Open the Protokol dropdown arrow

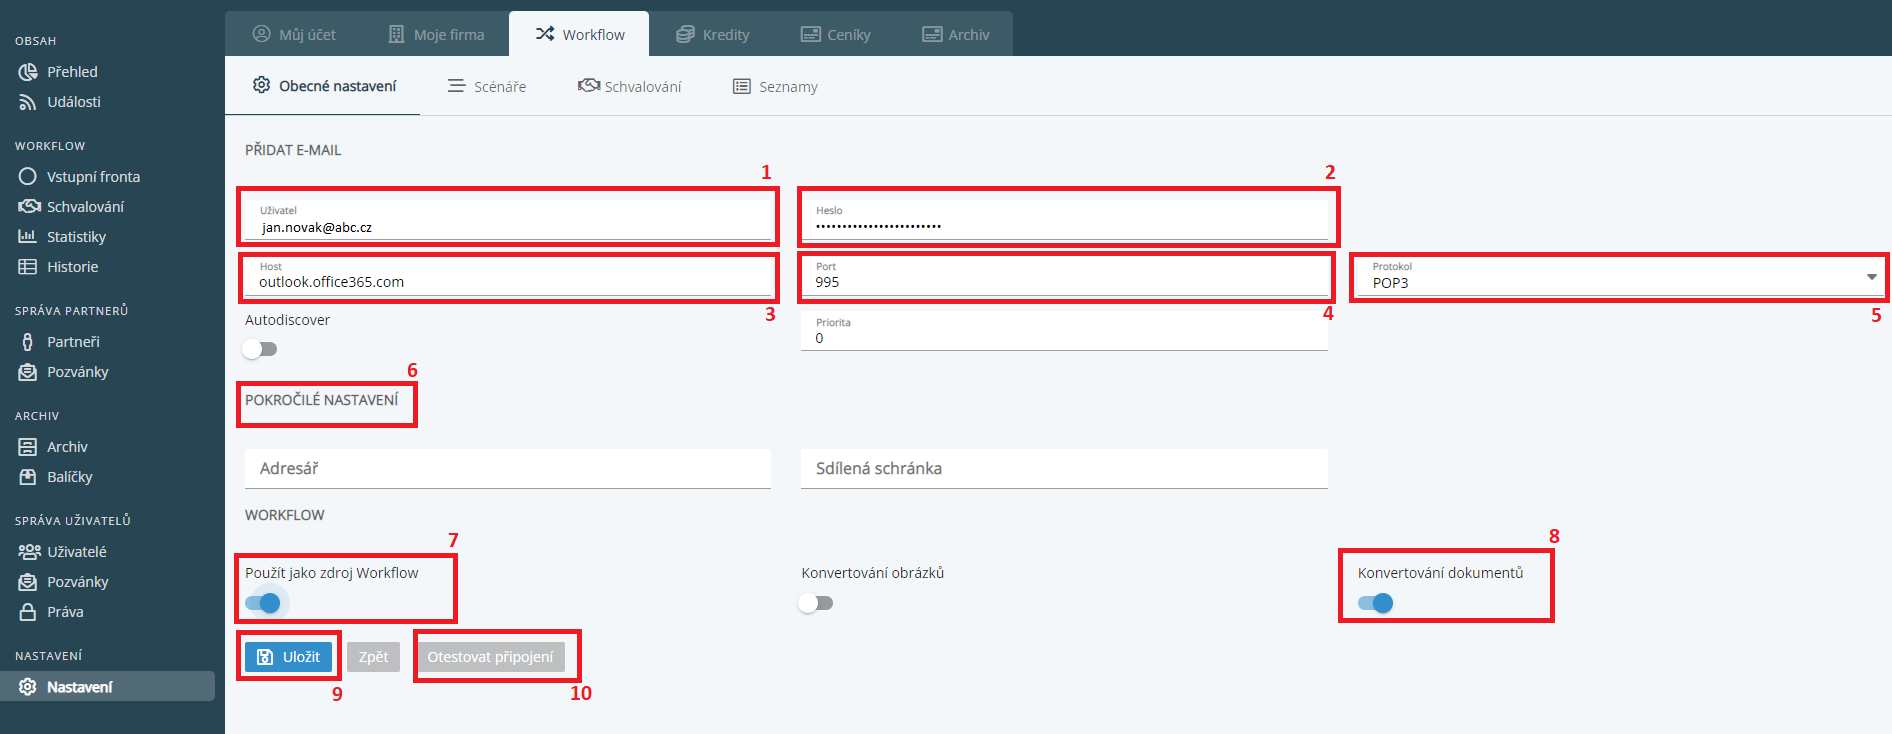[1871, 277]
